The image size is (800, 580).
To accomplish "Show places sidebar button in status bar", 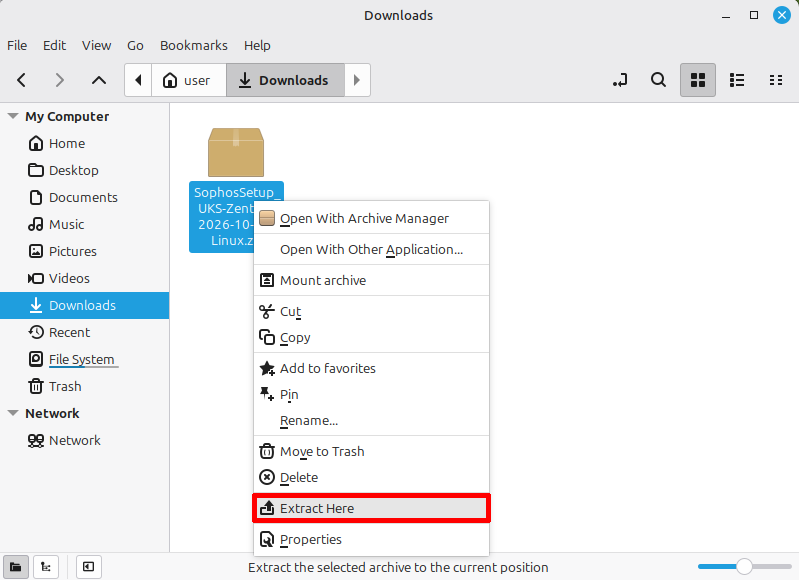I will pyautogui.click(x=16, y=567).
